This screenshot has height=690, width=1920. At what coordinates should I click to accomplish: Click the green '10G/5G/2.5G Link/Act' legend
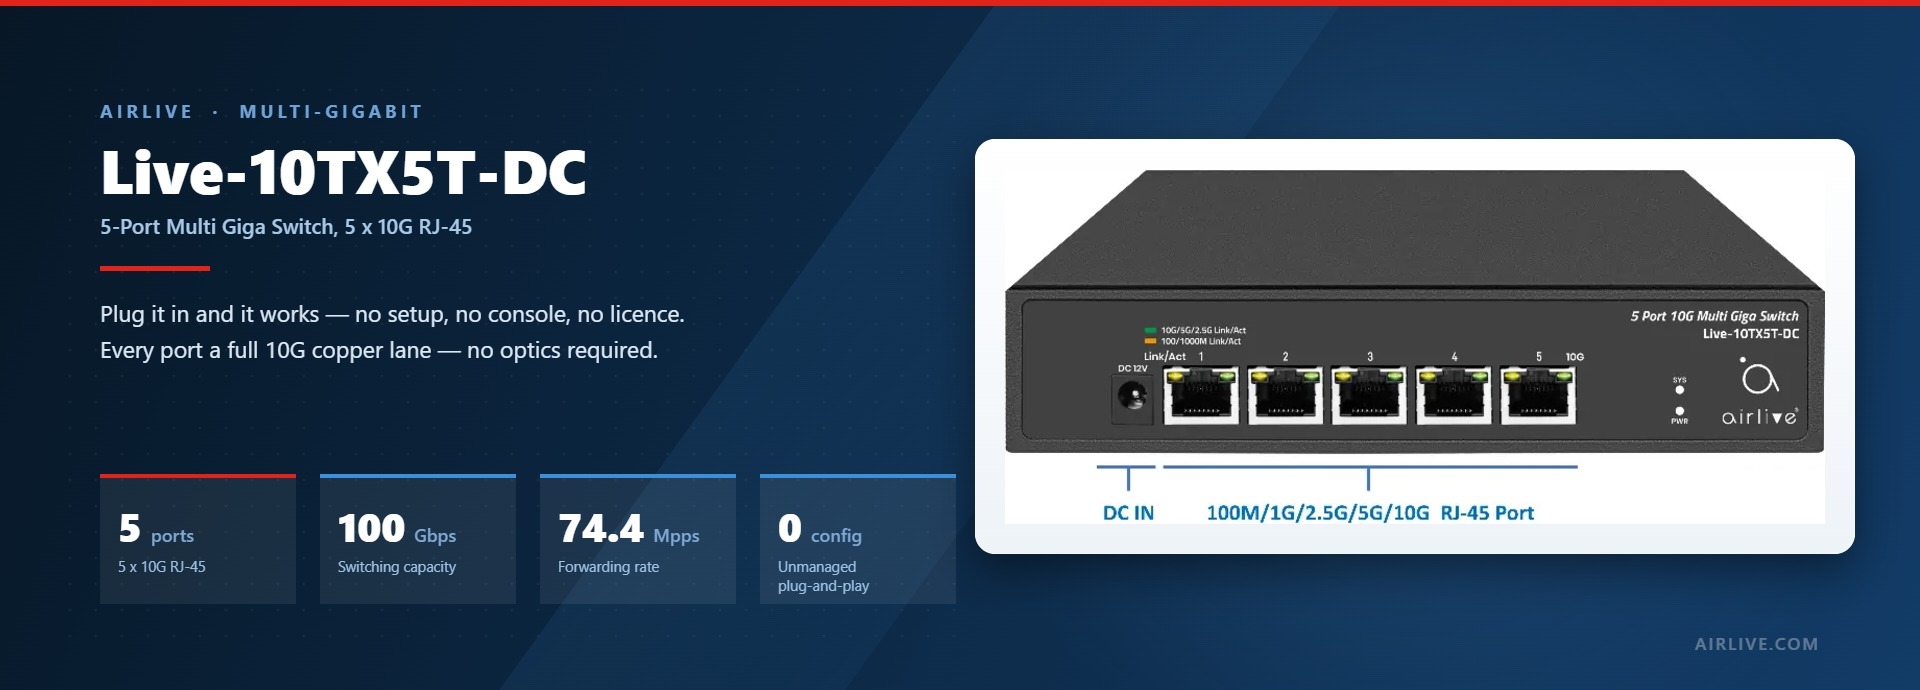pyautogui.click(x=1195, y=330)
